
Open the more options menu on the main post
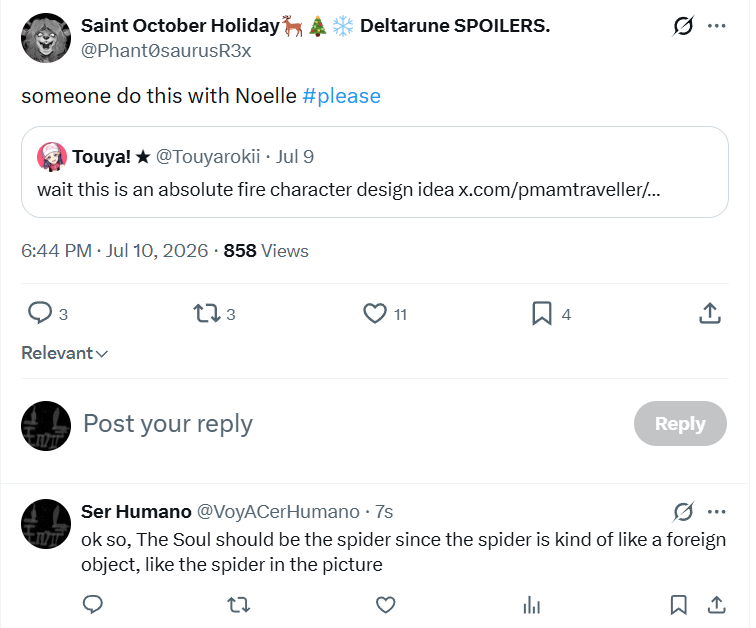point(716,26)
